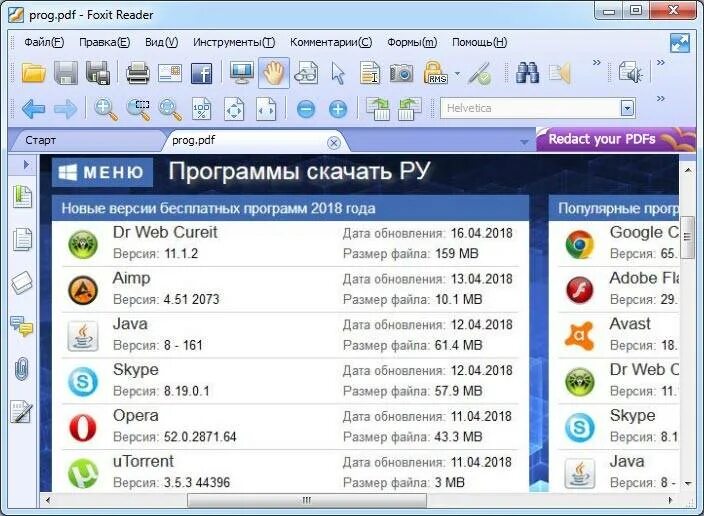
Task: Select the text select tool
Action: click(370, 73)
